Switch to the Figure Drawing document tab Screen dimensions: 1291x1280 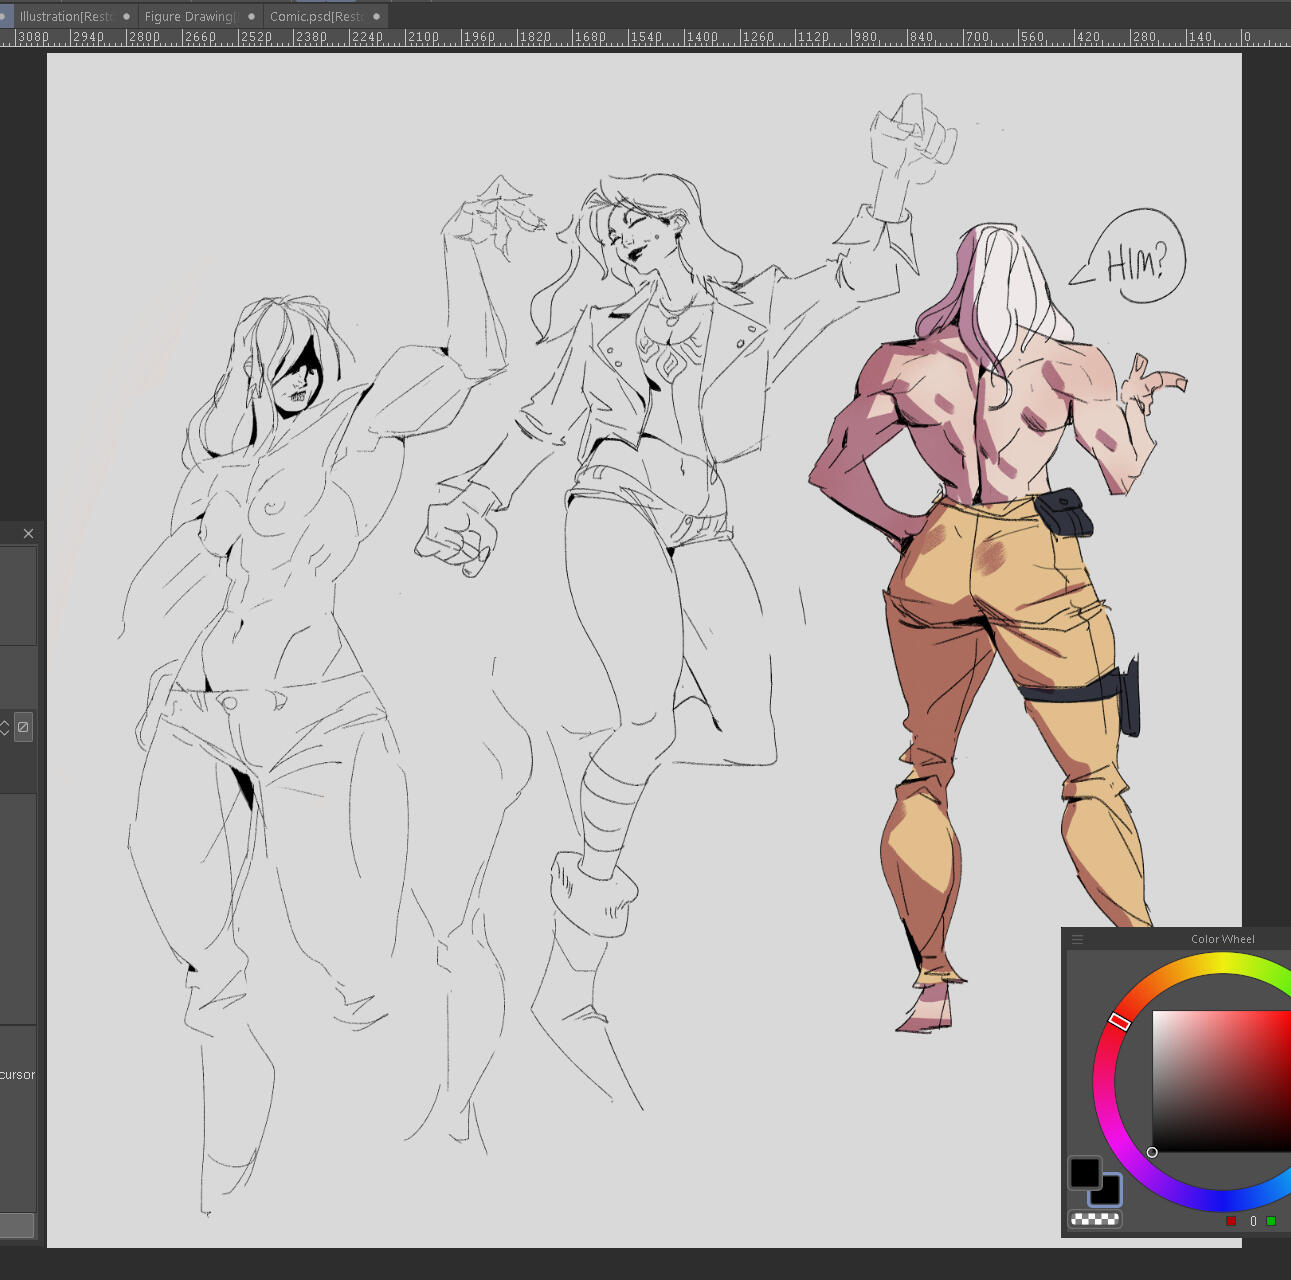(x=189, y=16)
